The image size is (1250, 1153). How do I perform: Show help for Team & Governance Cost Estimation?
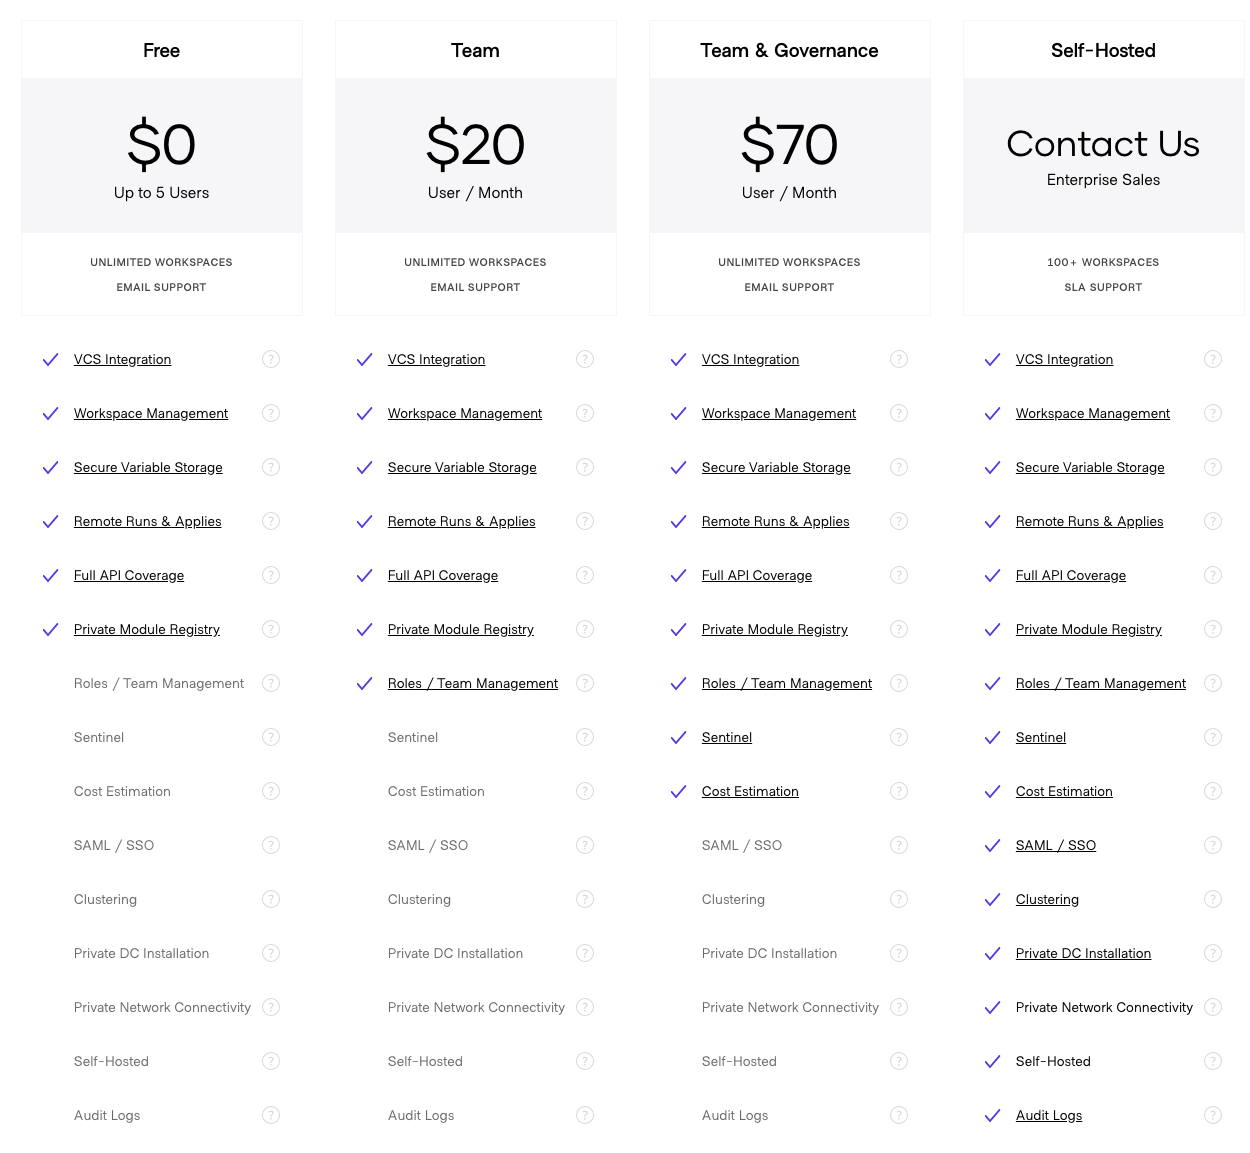click(x=899, y=791)
